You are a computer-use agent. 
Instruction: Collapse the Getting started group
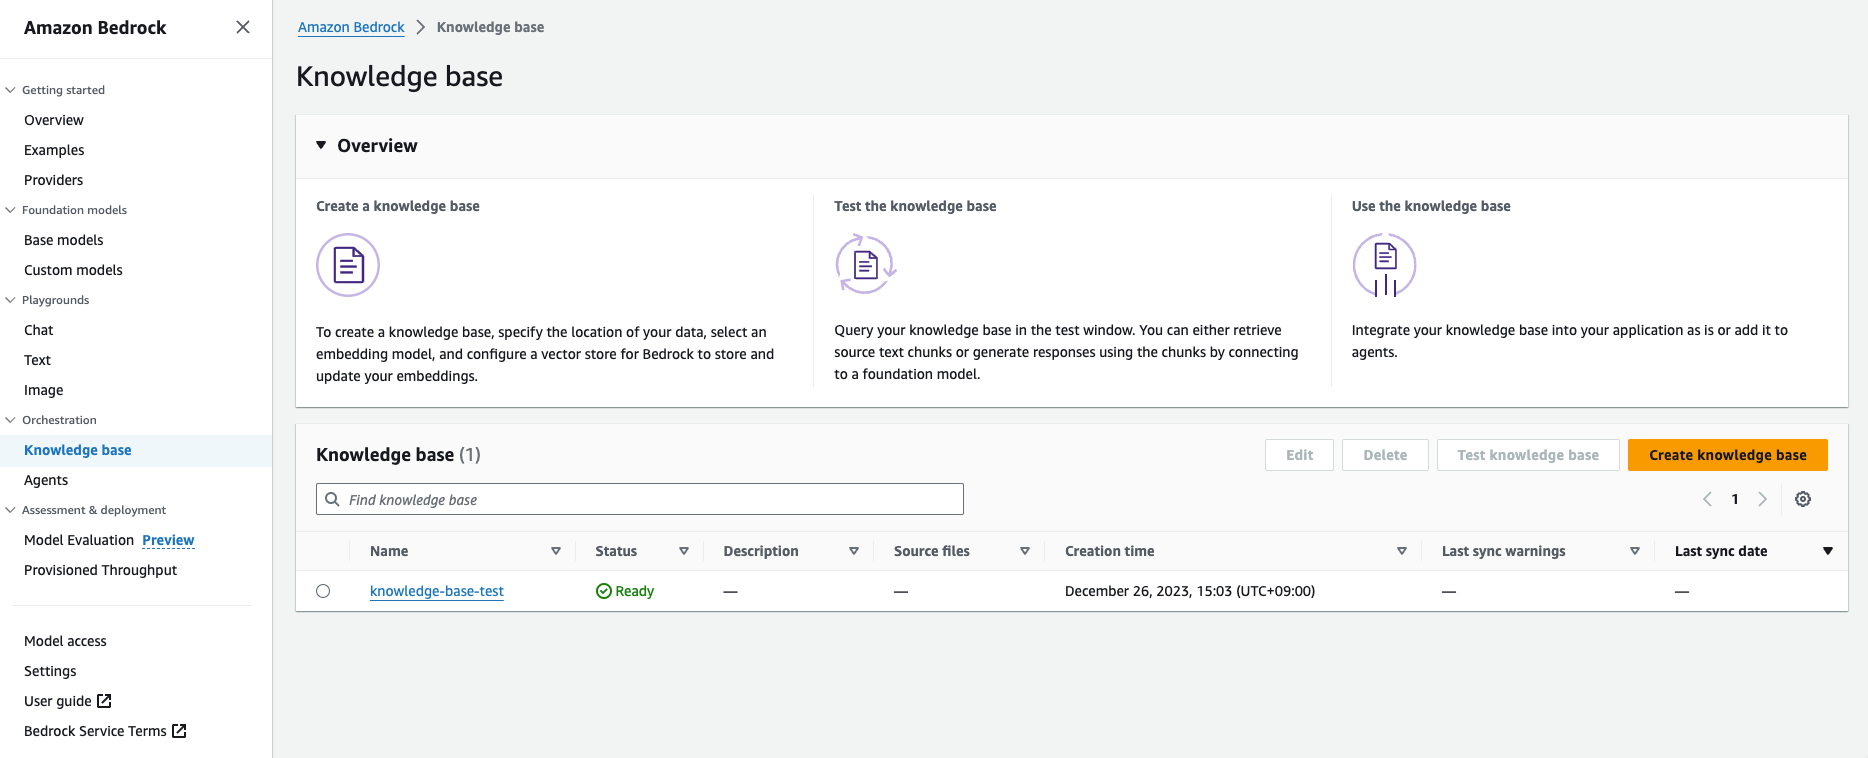click(x=11, y=90)
